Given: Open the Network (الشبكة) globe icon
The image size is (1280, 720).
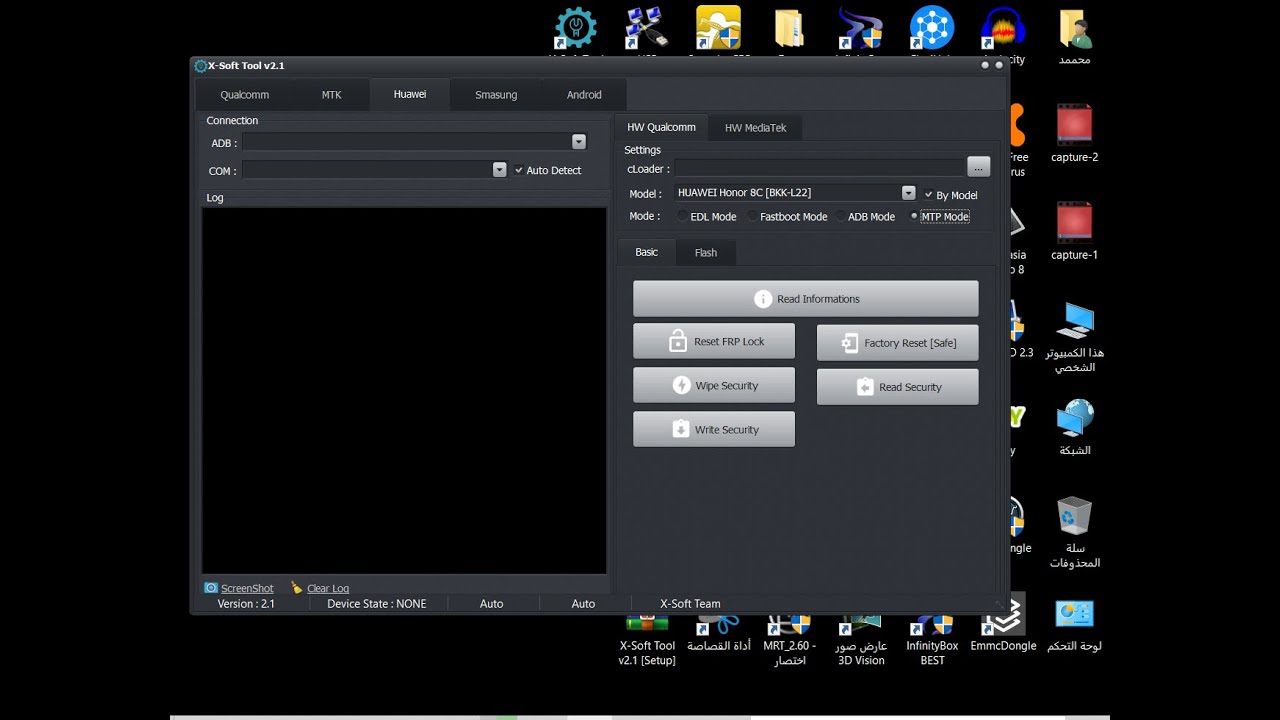Looking at the screenshot, I should pyautogui.click(x=1075, y=419).
